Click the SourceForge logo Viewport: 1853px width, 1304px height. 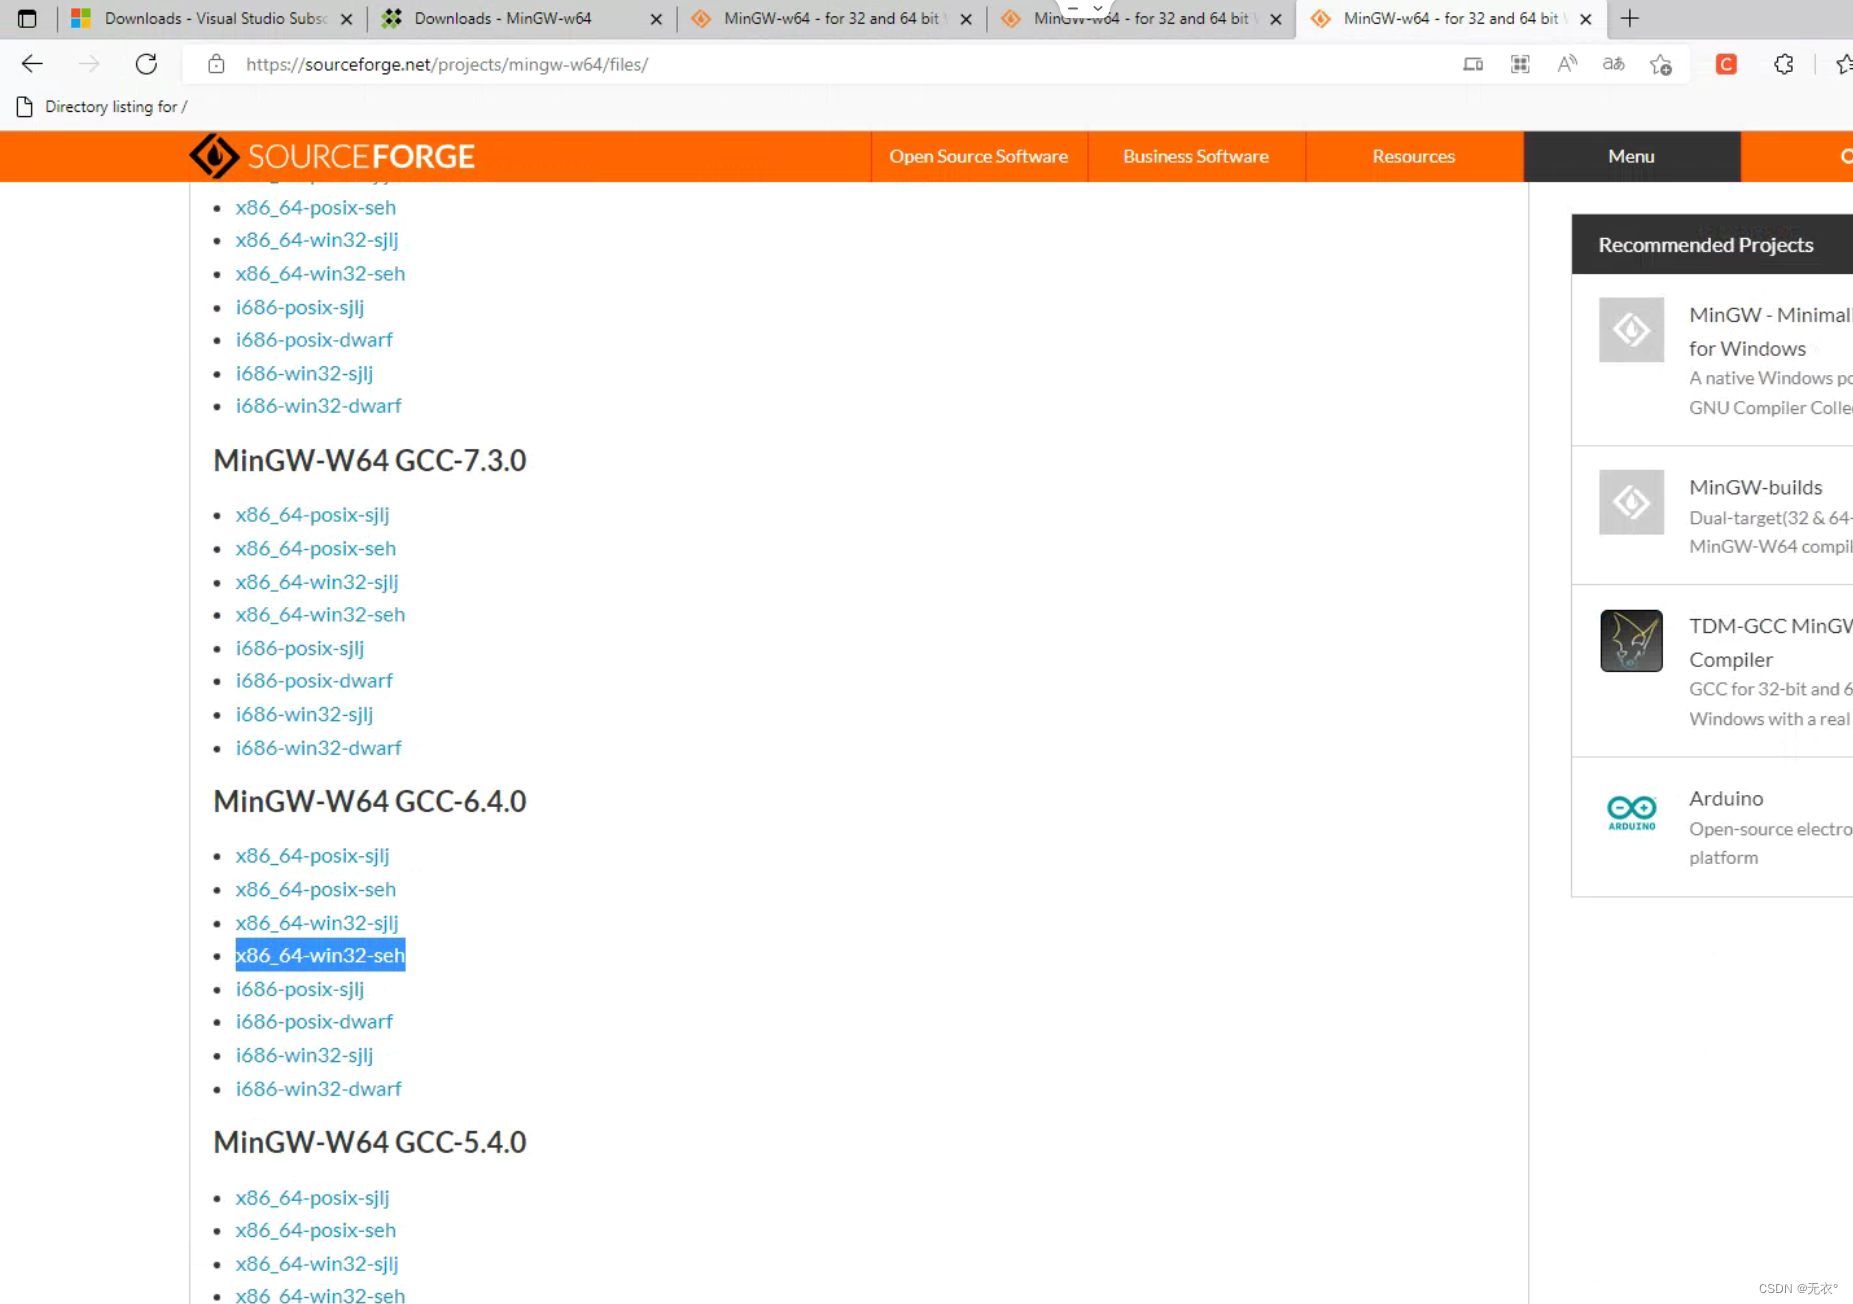332,156
